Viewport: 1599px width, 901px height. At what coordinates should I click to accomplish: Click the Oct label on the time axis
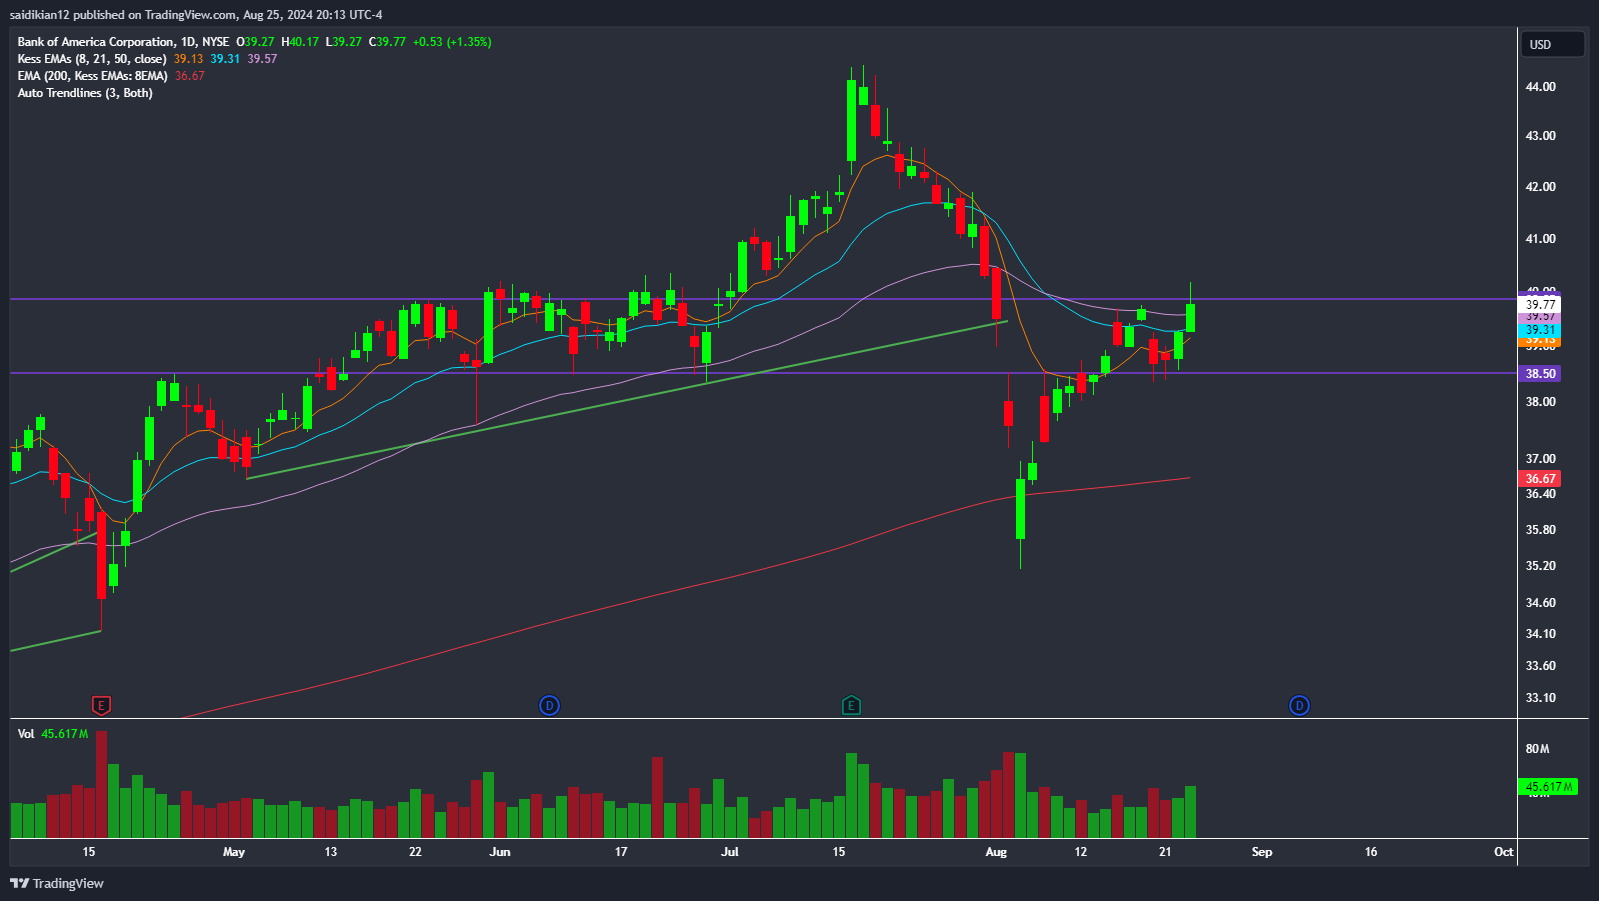pos(1503,852)
